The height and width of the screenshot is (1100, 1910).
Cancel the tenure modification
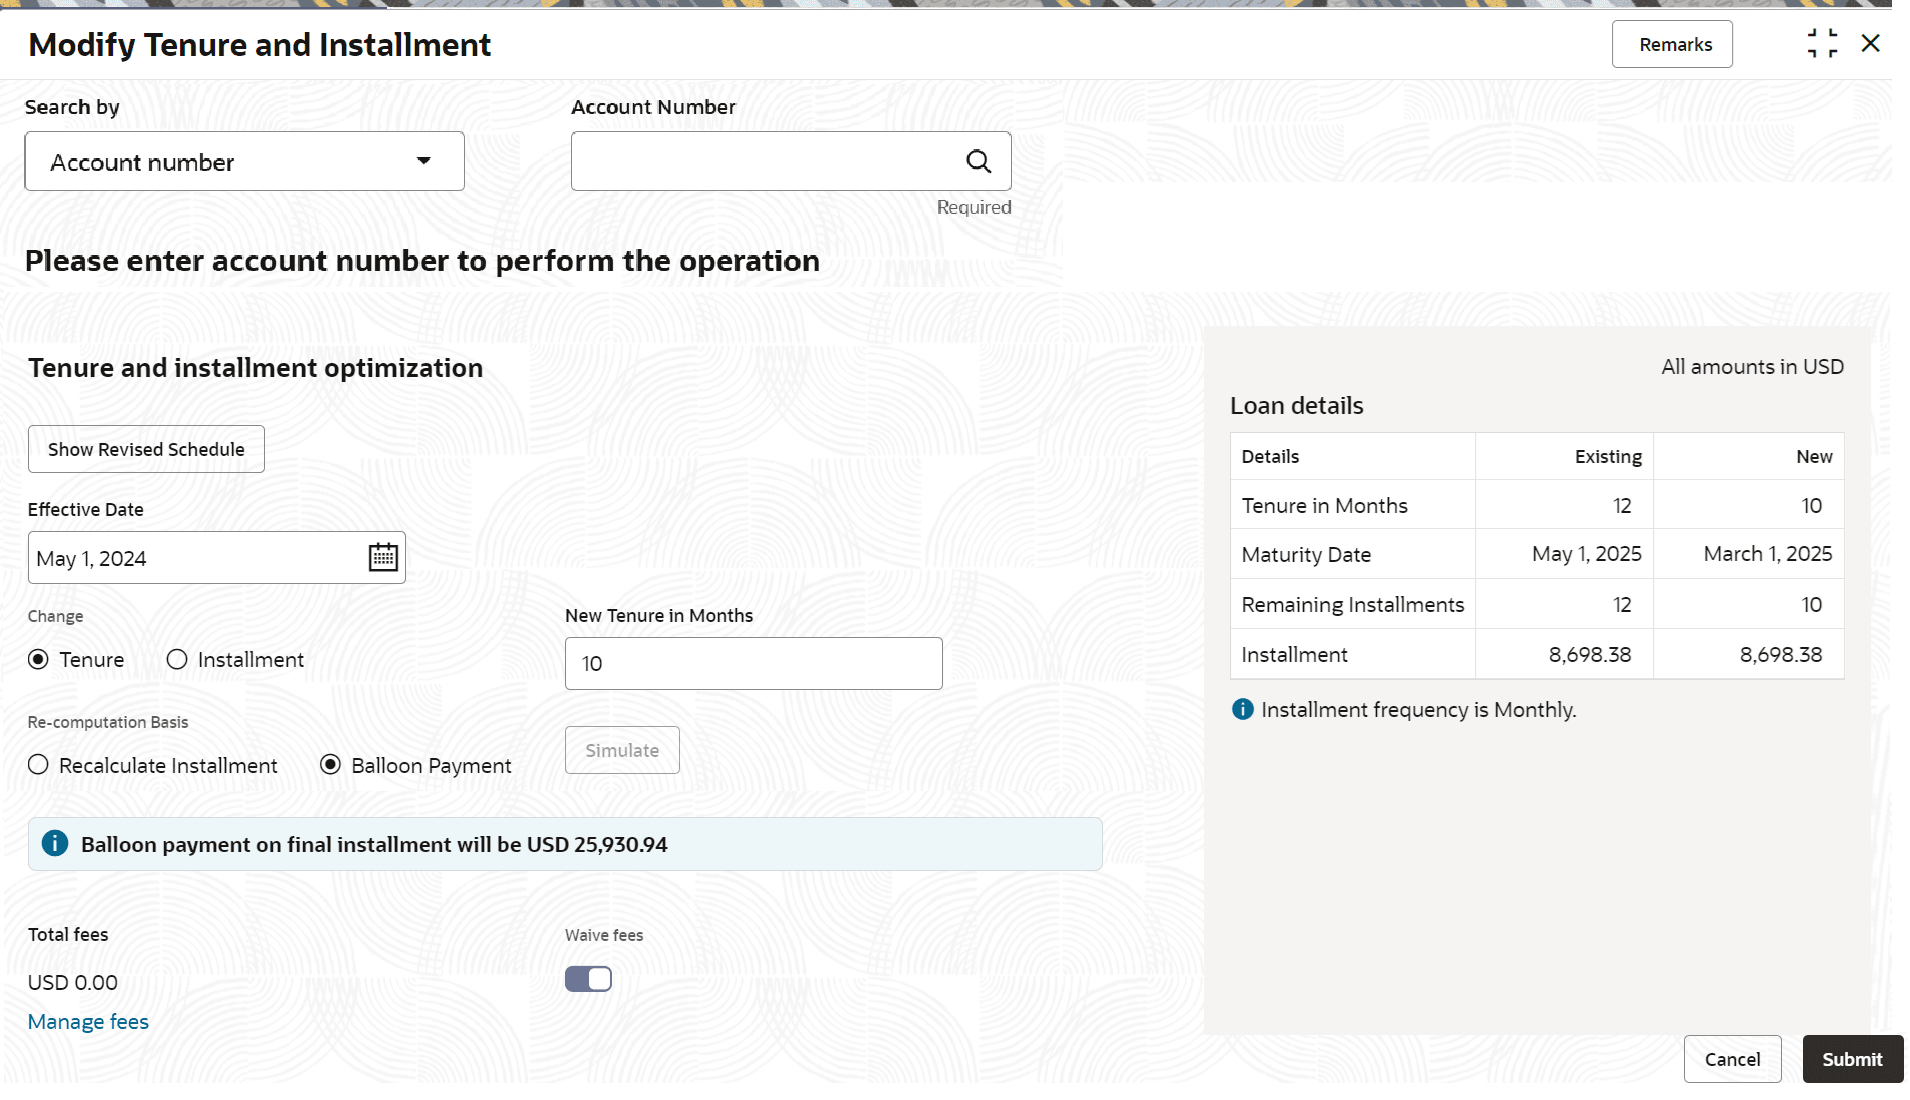(1731, 1059)
